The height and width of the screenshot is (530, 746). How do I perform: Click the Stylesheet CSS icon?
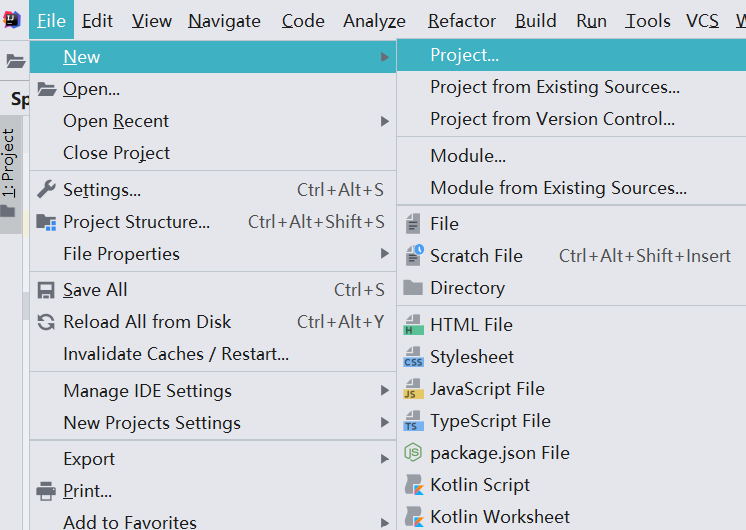click(x=413, y=357)
